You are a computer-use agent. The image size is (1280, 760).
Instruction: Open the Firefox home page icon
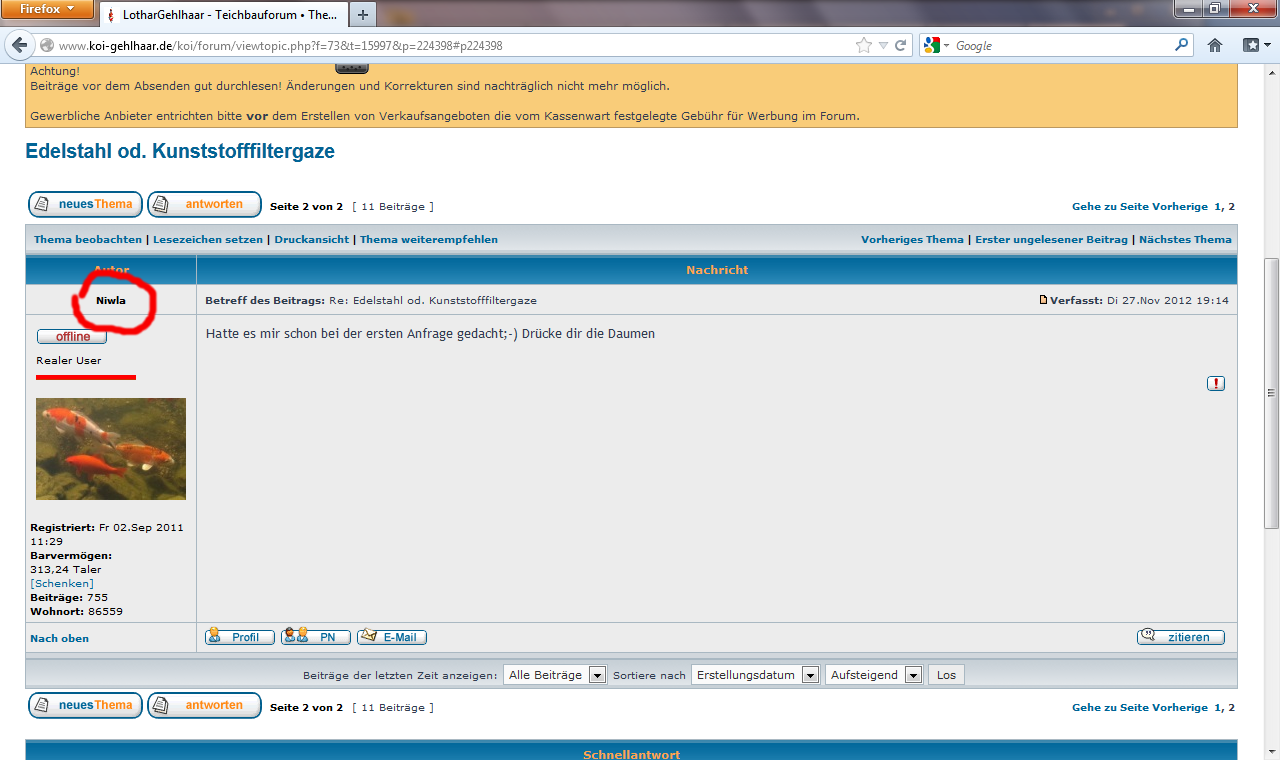pyautogui.click(x=1215, y=45)
